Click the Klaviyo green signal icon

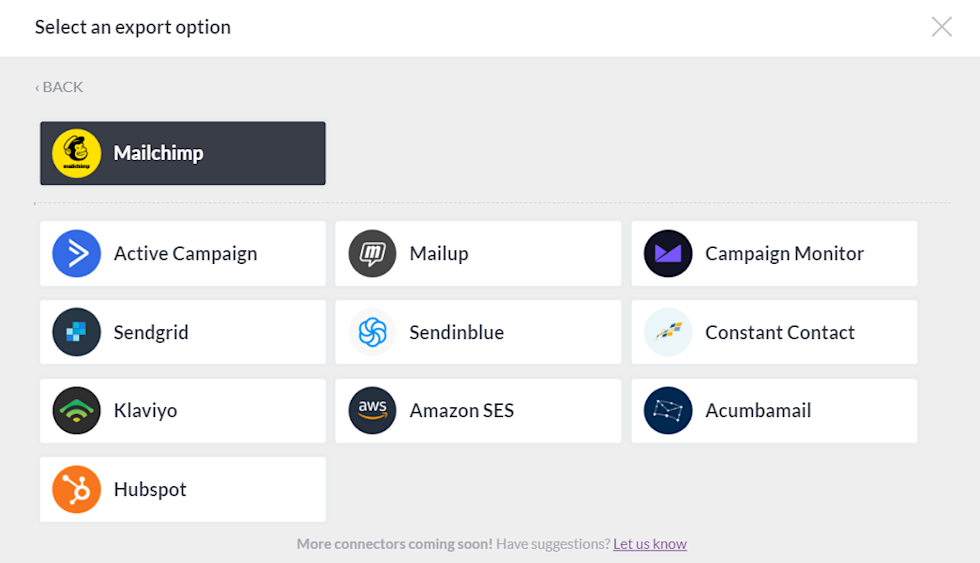[x=77, y=411]
